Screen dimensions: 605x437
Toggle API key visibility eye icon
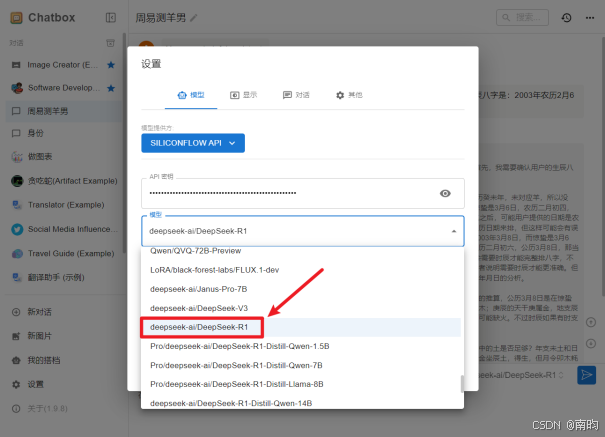point(445,193)
